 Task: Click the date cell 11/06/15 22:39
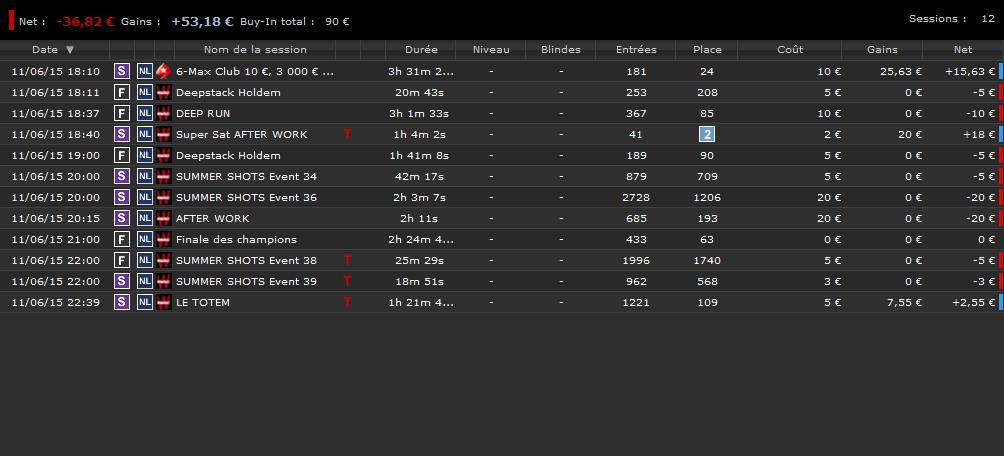click(x=56, y=302)
